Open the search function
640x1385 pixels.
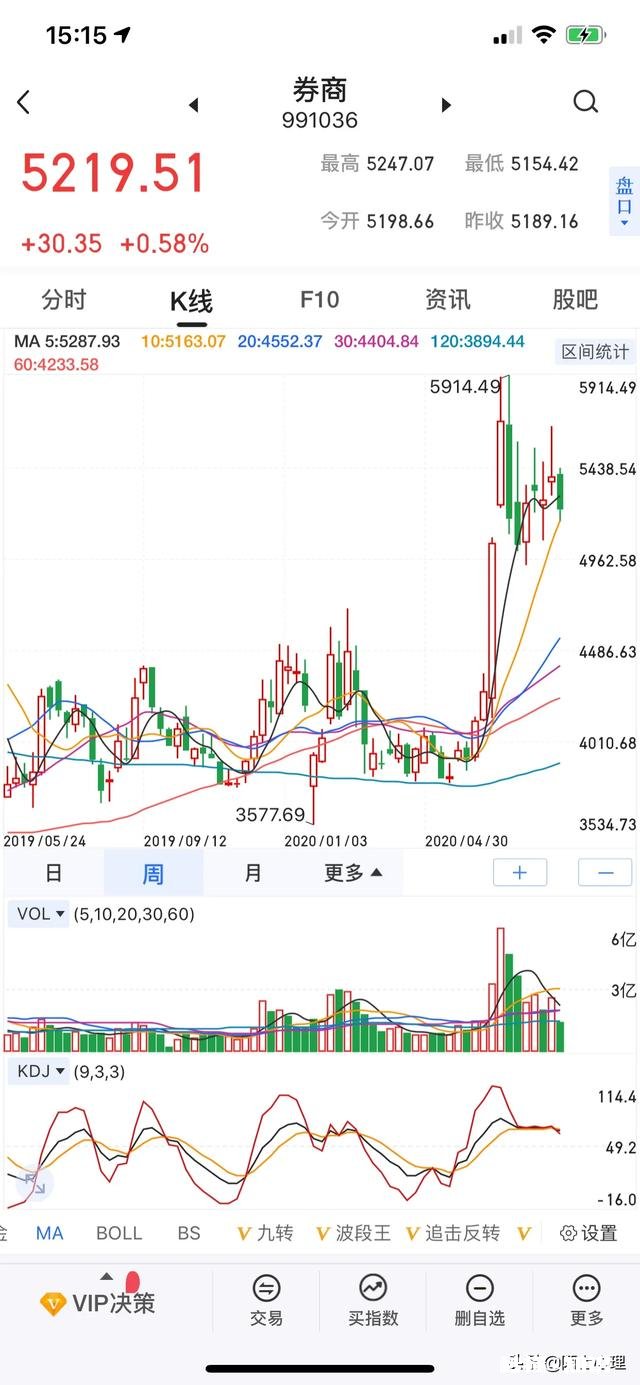tap(586, 101)
